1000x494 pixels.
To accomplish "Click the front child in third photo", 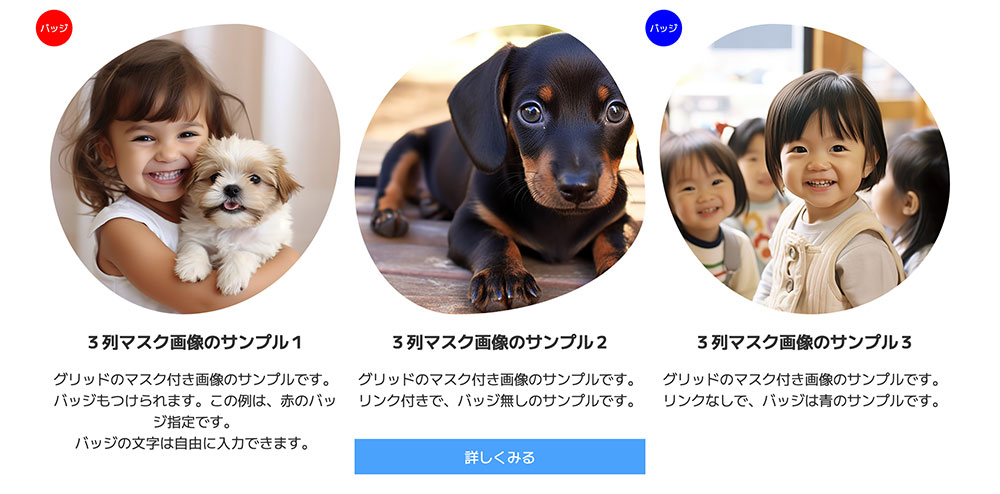I will click(x=829, y=191).
